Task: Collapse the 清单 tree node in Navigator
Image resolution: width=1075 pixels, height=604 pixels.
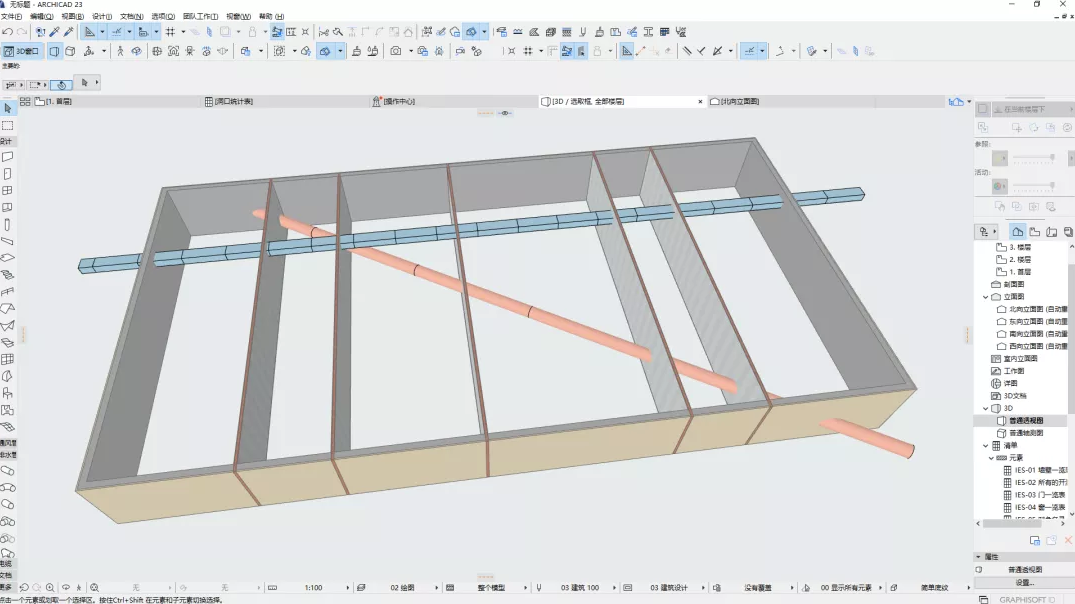Action: [985, 446]
